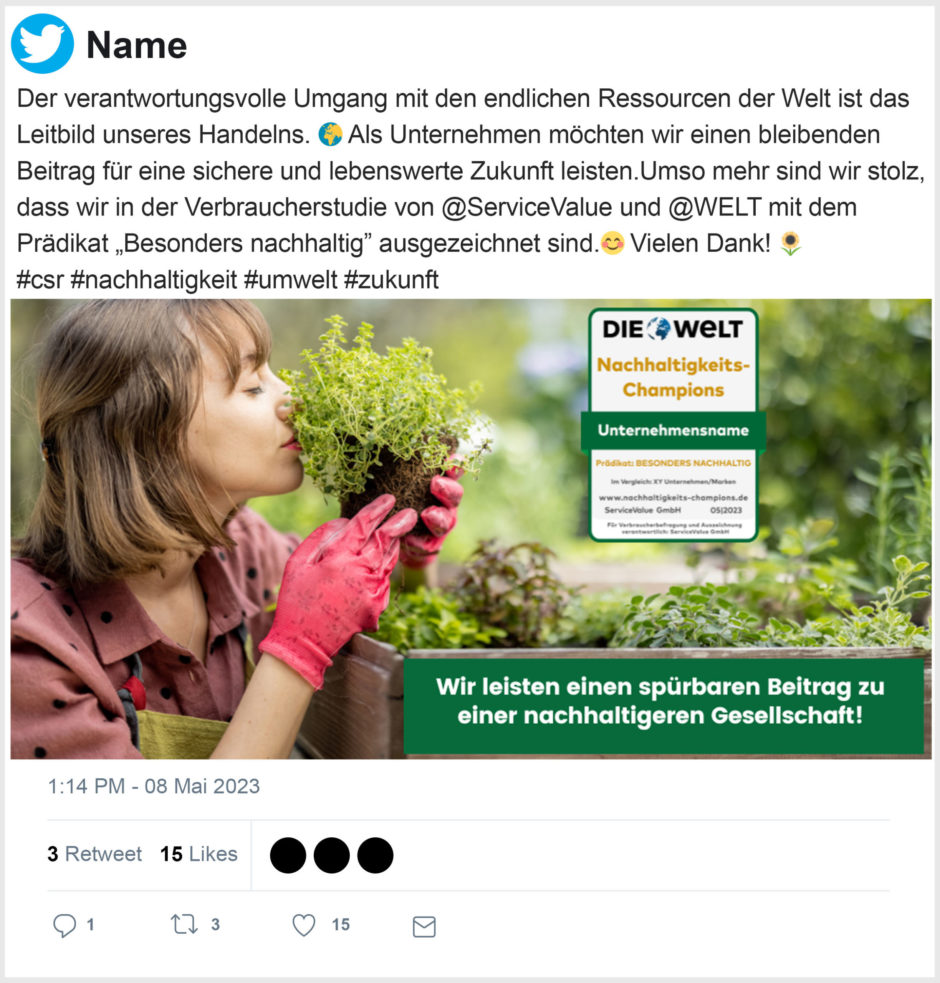
Task: Like the tweet with heart icon
Action: pyautogui.click(x=304, y=925)
